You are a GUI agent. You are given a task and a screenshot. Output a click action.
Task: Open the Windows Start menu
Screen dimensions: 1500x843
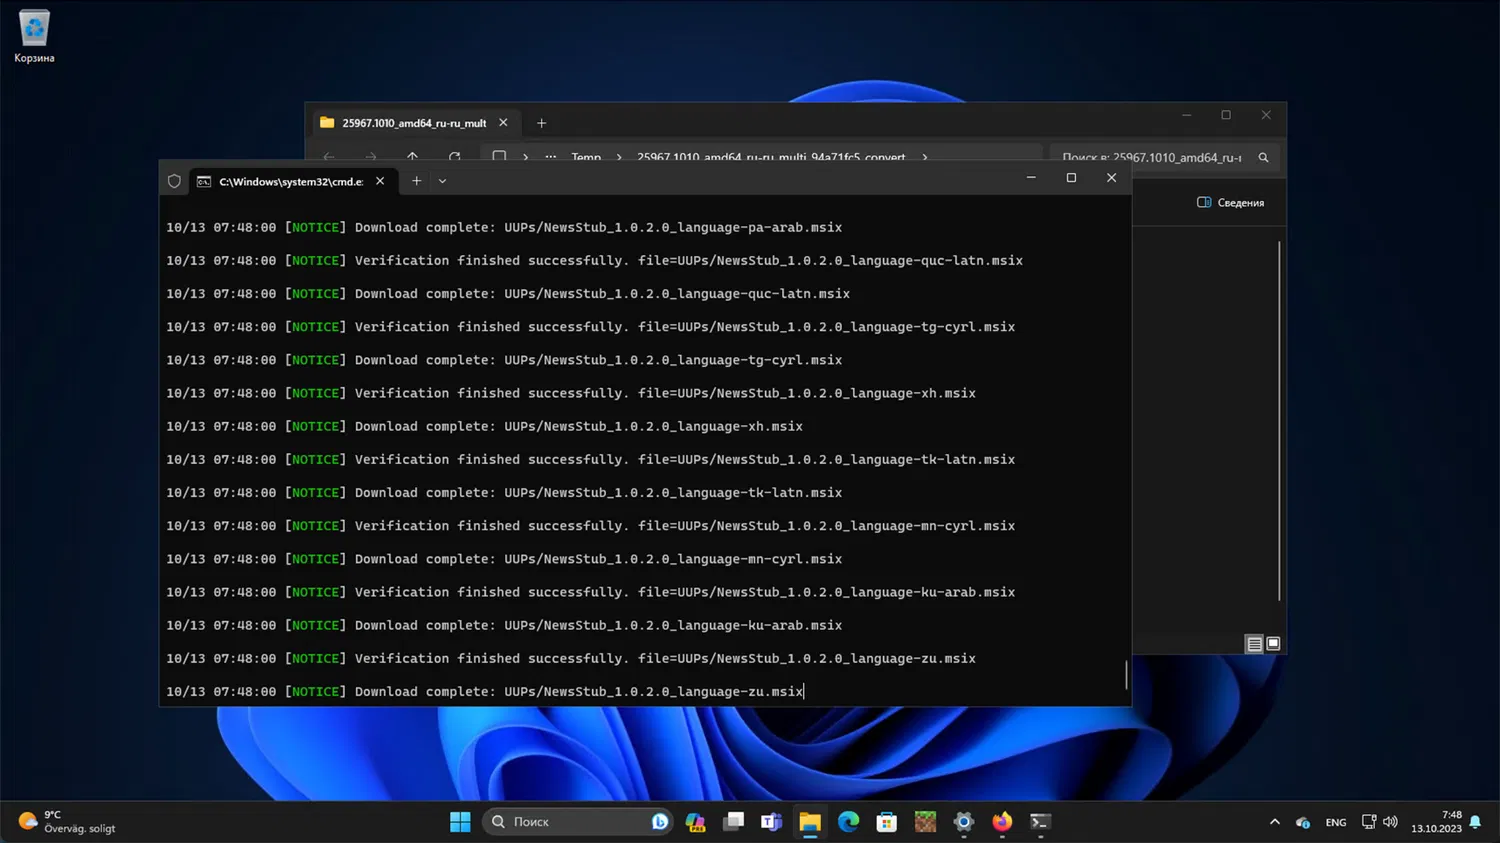tap(460, 822)
